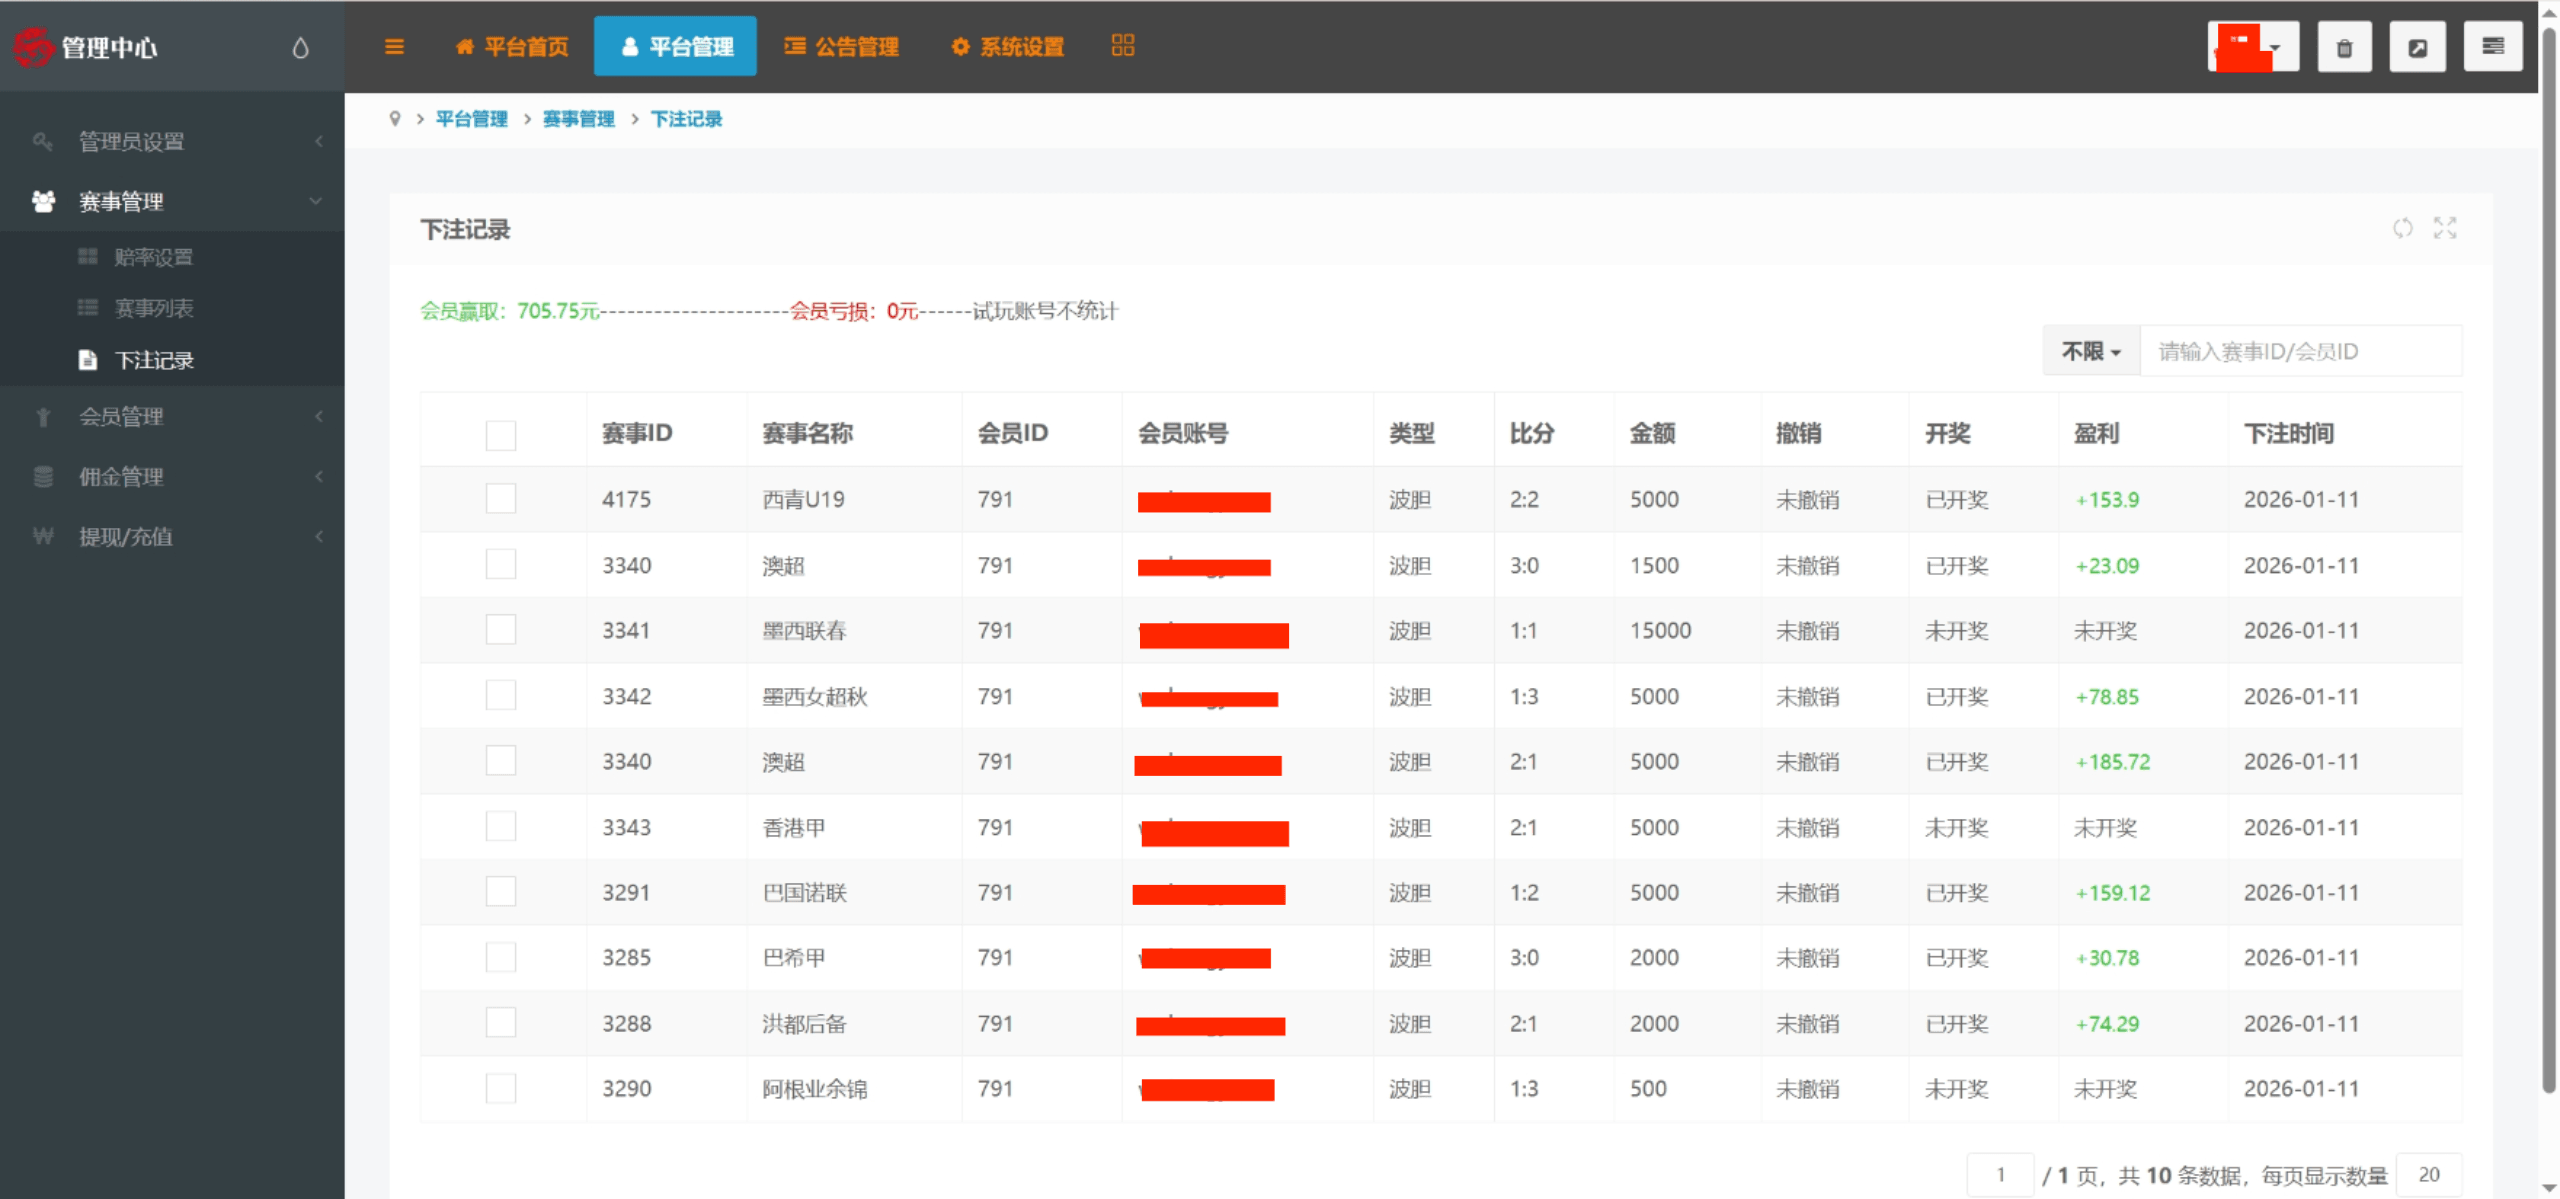Open 系统设置 top menu
This screenshot has height=1199, width=2560.
1007,46
